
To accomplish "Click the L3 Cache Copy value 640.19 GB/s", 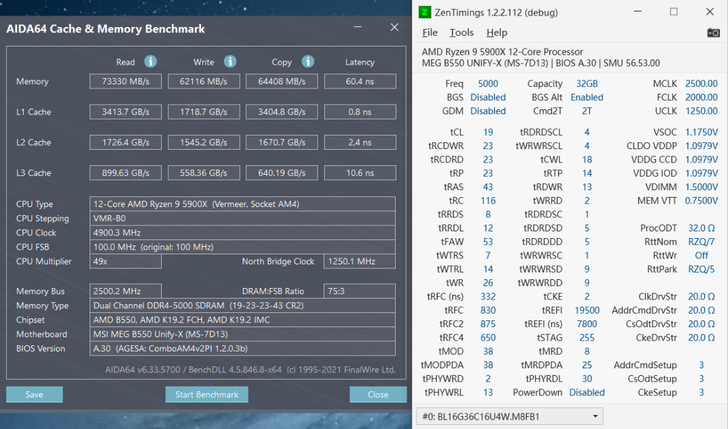I will tap(282, 173).
